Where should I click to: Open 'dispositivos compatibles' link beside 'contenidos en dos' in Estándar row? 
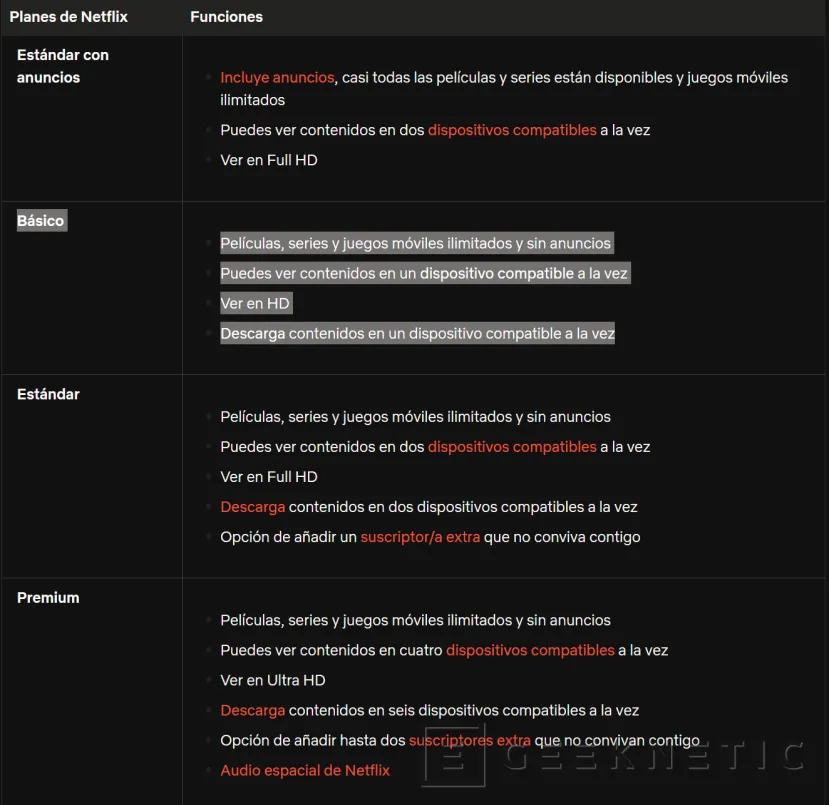pyautogui.click(x=512, y=447)
